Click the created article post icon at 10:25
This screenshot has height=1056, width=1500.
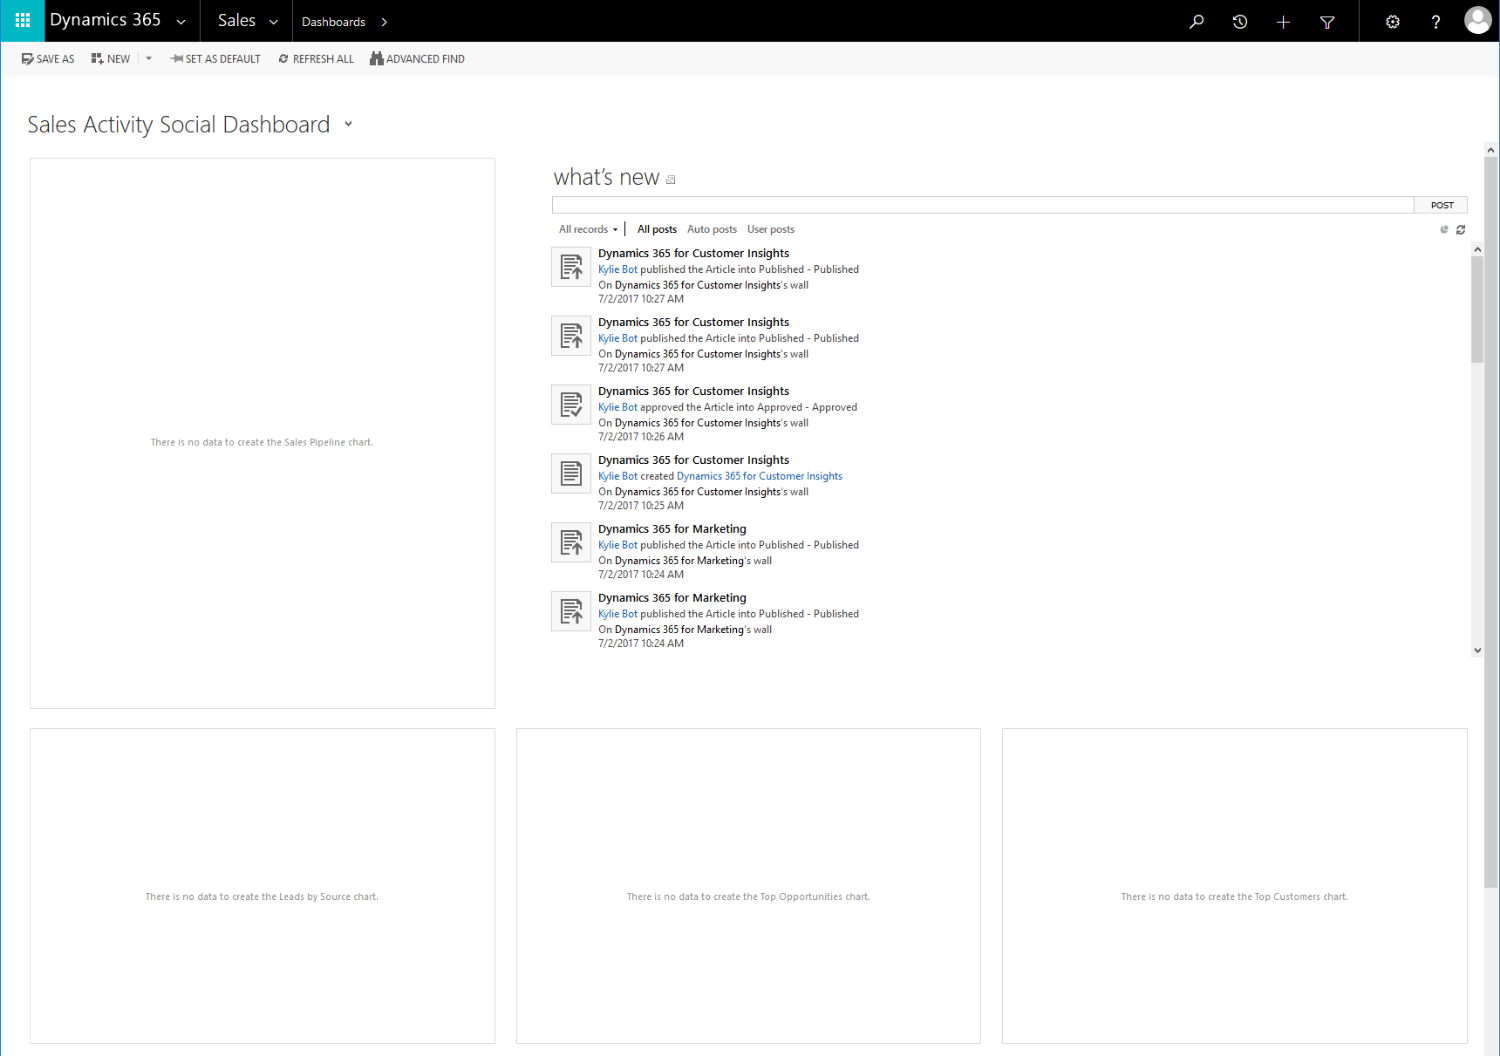pos(571,474)
